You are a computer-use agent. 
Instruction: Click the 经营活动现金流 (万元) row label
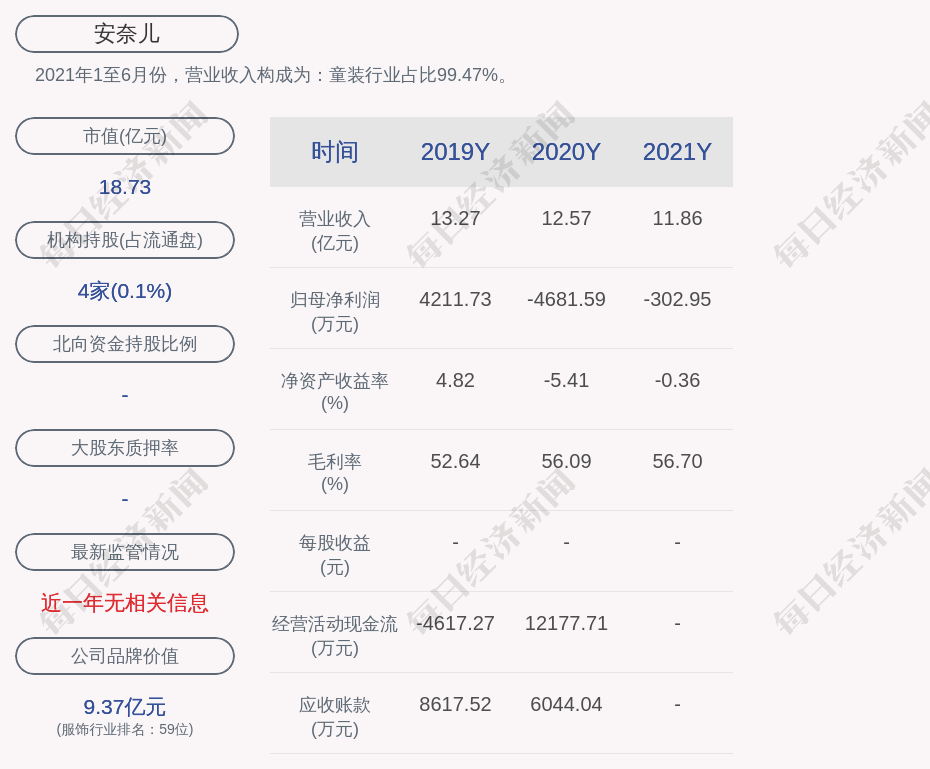point(335,636)
